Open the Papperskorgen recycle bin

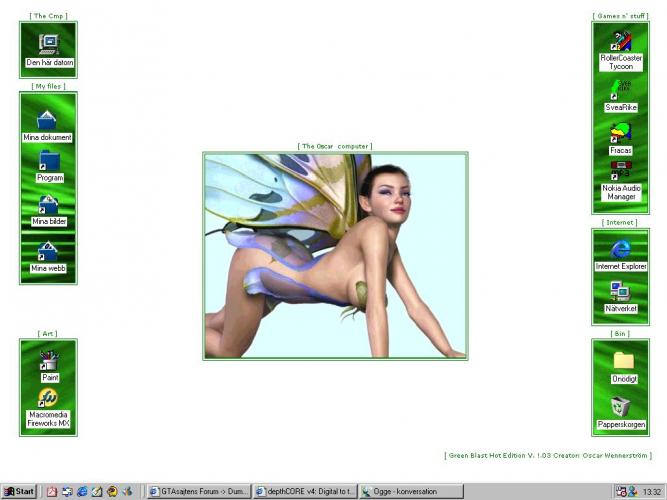pos(622,407)
